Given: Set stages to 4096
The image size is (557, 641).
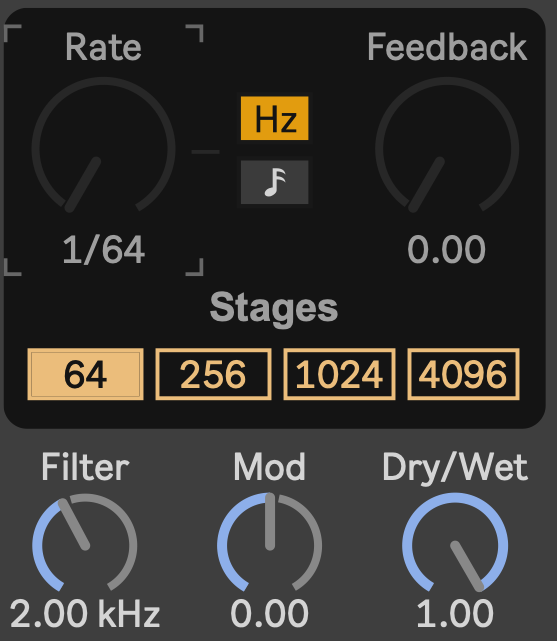Looking at the screenshot, I should point(463,374).
